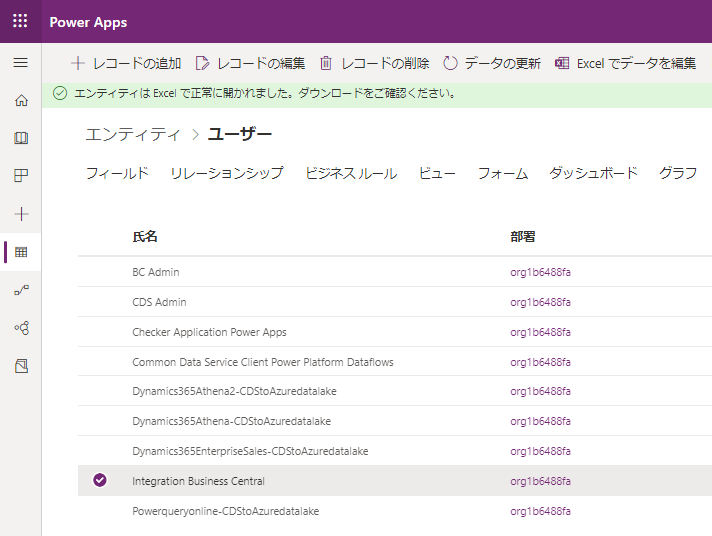This screenshot has height=536, width=712.
Task: Sort by the 部署 column header
Action: coord(523,237)
